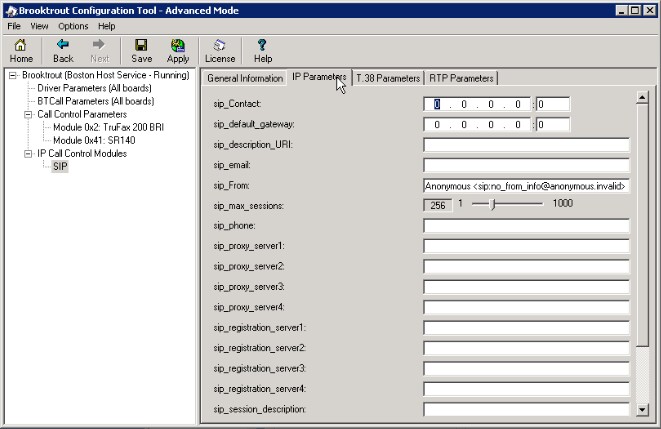Screen dimensions: 661x429
Task: Click the sip_max_sessions value box showing 256
Action: 438,205
